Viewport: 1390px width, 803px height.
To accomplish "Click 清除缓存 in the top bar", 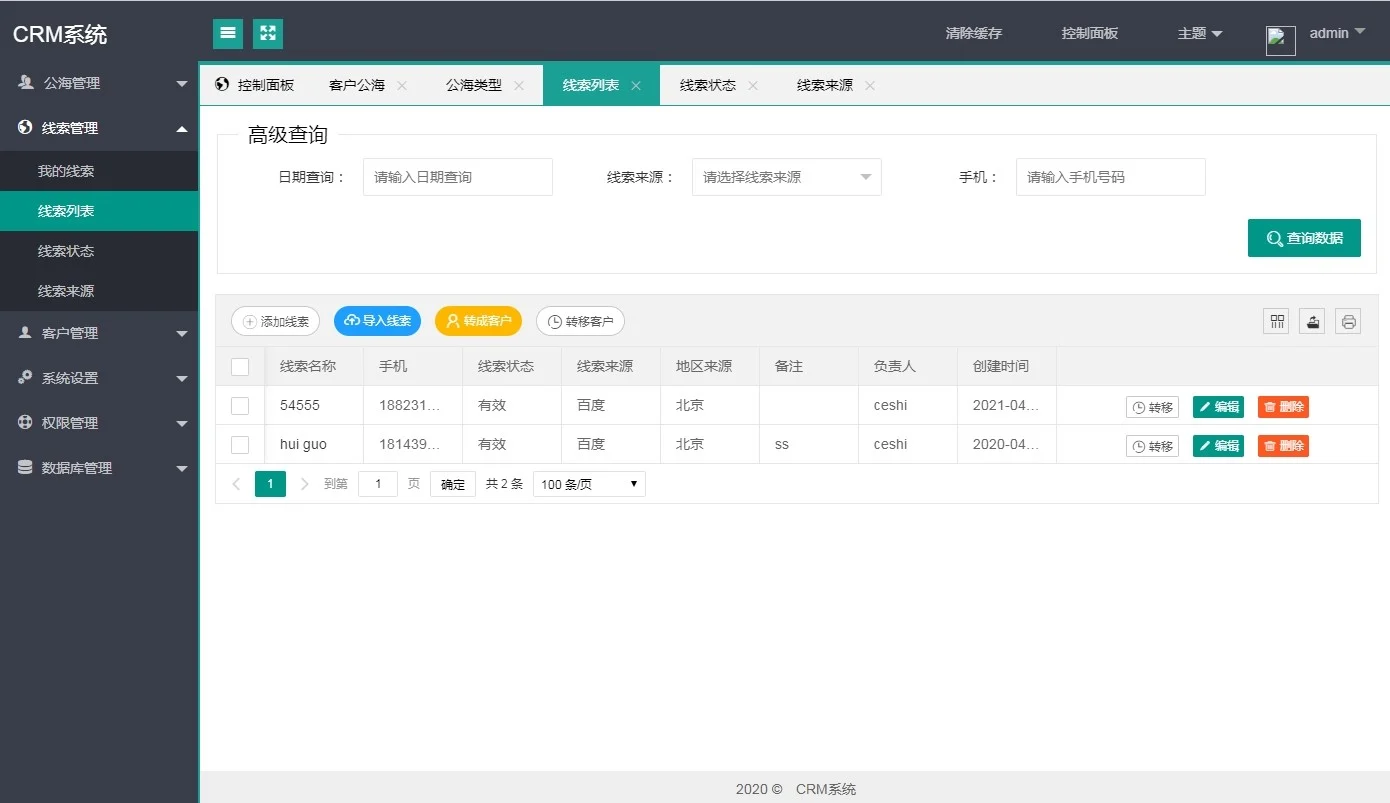I will [971, 33].
